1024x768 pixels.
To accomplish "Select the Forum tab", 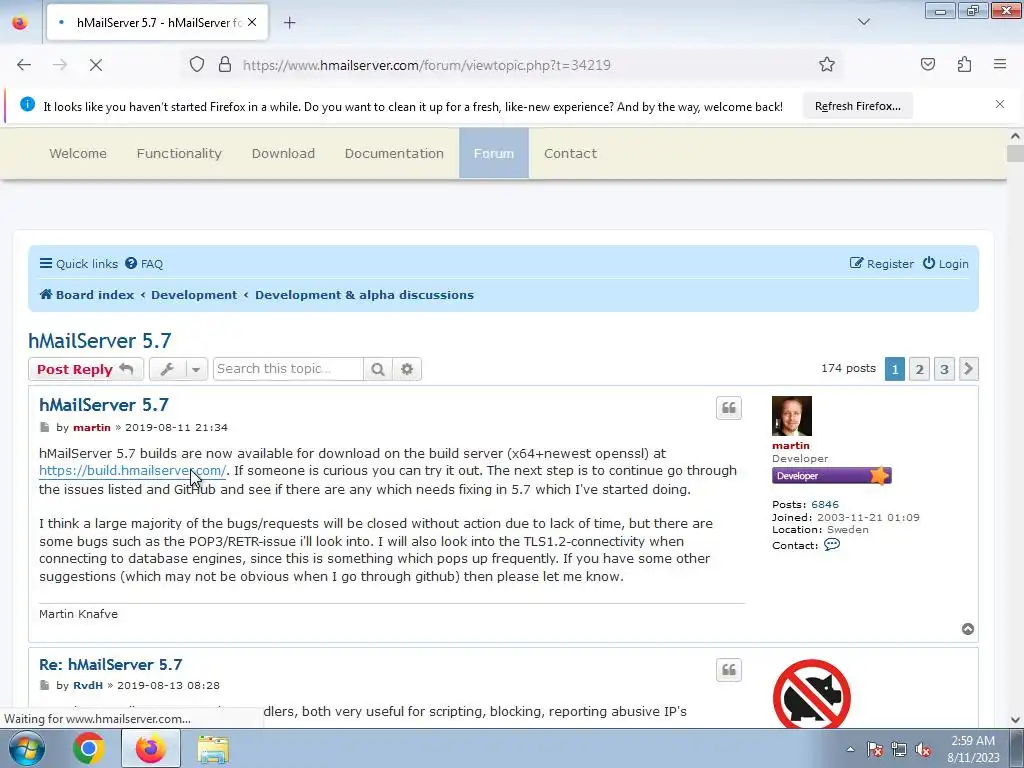I will (494, 153).
